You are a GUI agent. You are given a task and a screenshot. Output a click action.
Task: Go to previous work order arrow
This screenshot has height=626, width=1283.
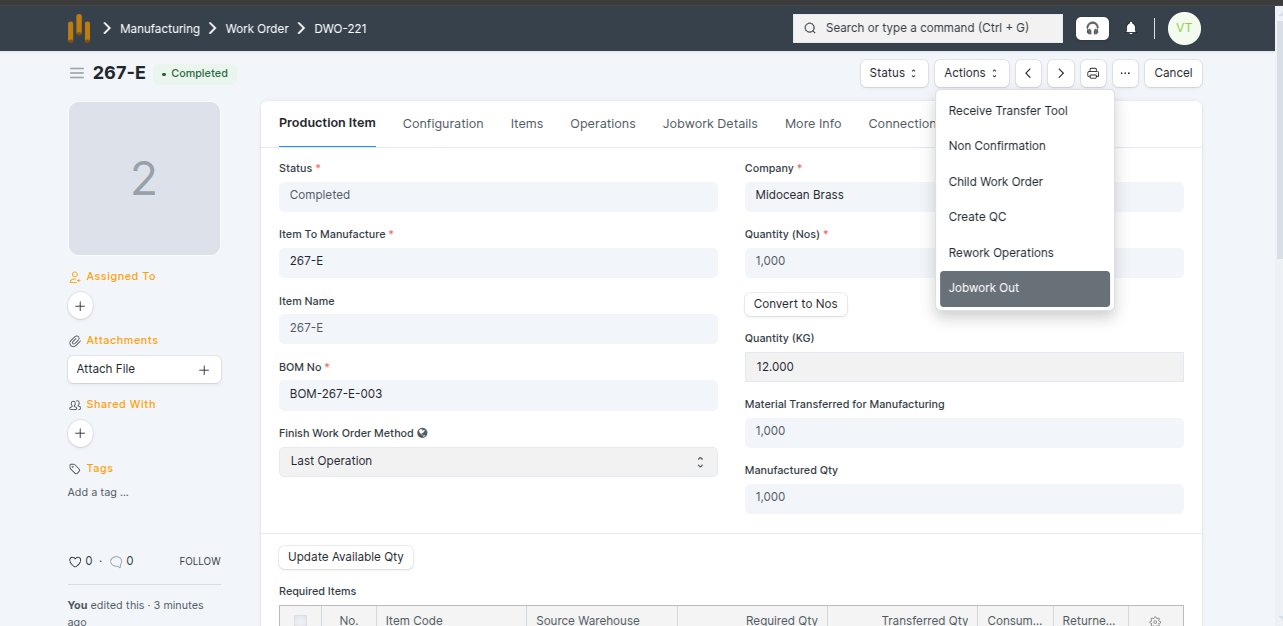(x=1028, y=73)
